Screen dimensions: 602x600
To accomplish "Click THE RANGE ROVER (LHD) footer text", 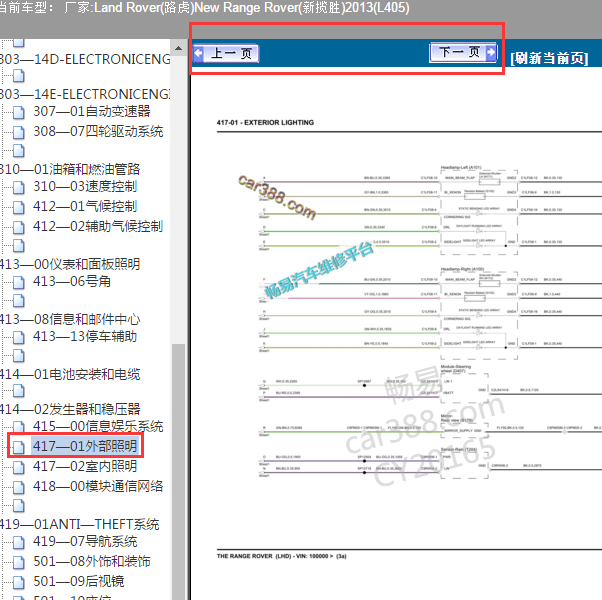I will coord(281,556).
